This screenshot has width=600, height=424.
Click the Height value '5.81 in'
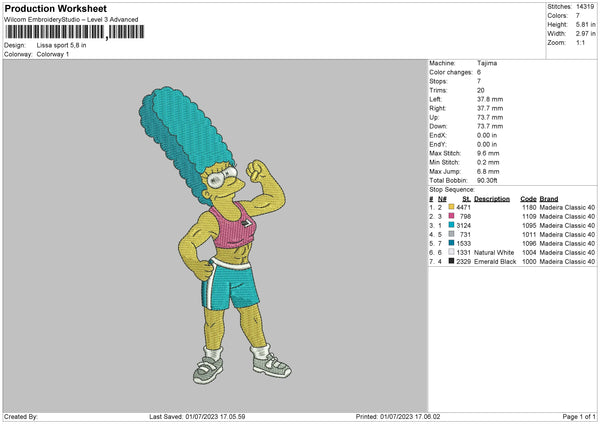point(585,24)
